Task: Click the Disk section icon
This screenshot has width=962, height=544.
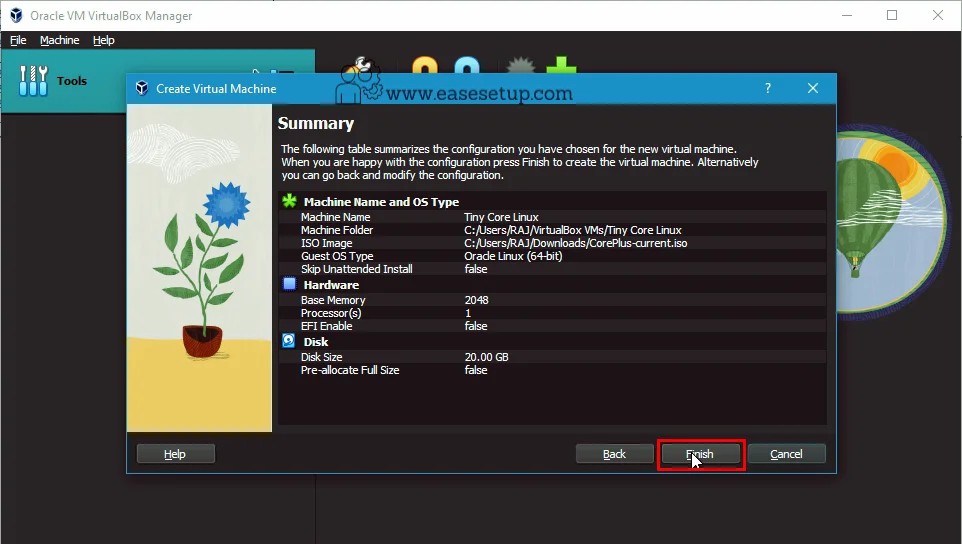Action: coord(289,341)
